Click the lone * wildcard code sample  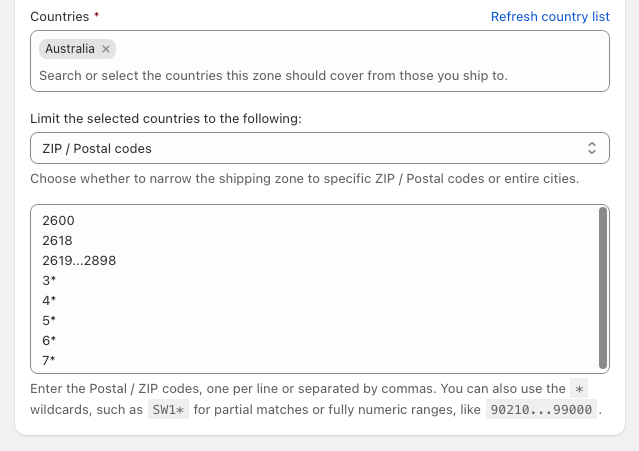(581, 390)
